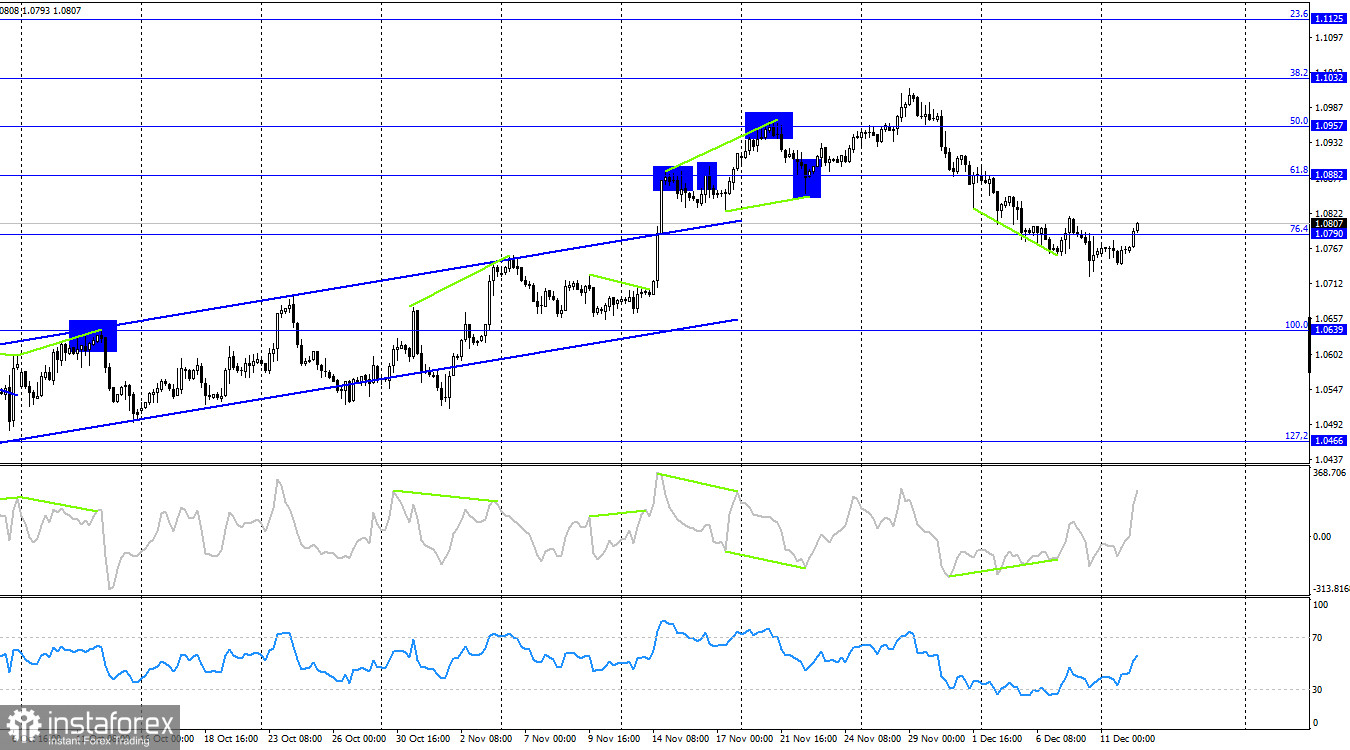
Task: Click the 17 Nov 00:00 time label
Action: (745, 739)
